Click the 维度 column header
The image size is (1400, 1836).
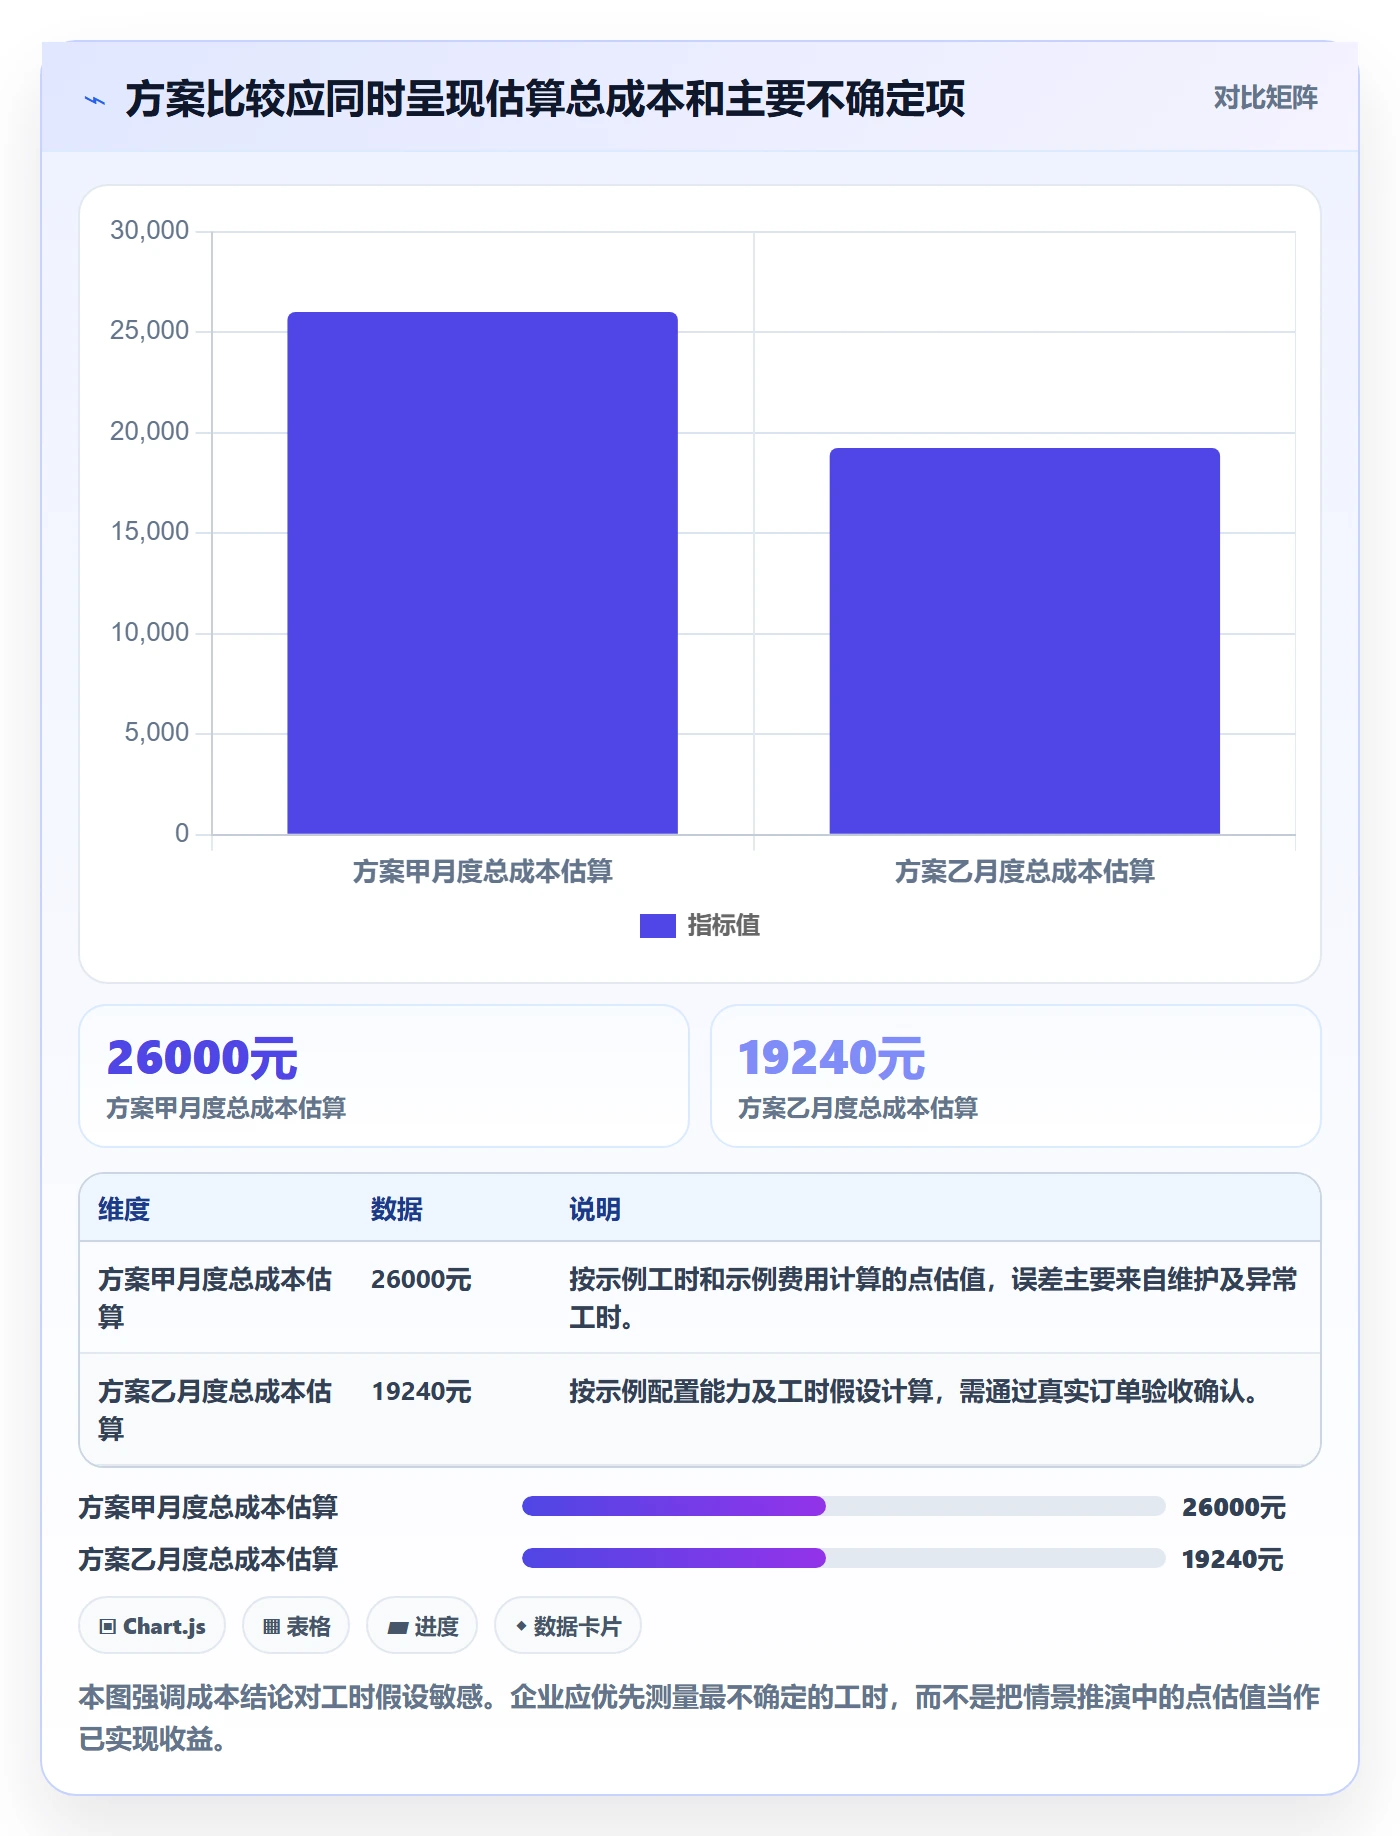pos(124,1209)
